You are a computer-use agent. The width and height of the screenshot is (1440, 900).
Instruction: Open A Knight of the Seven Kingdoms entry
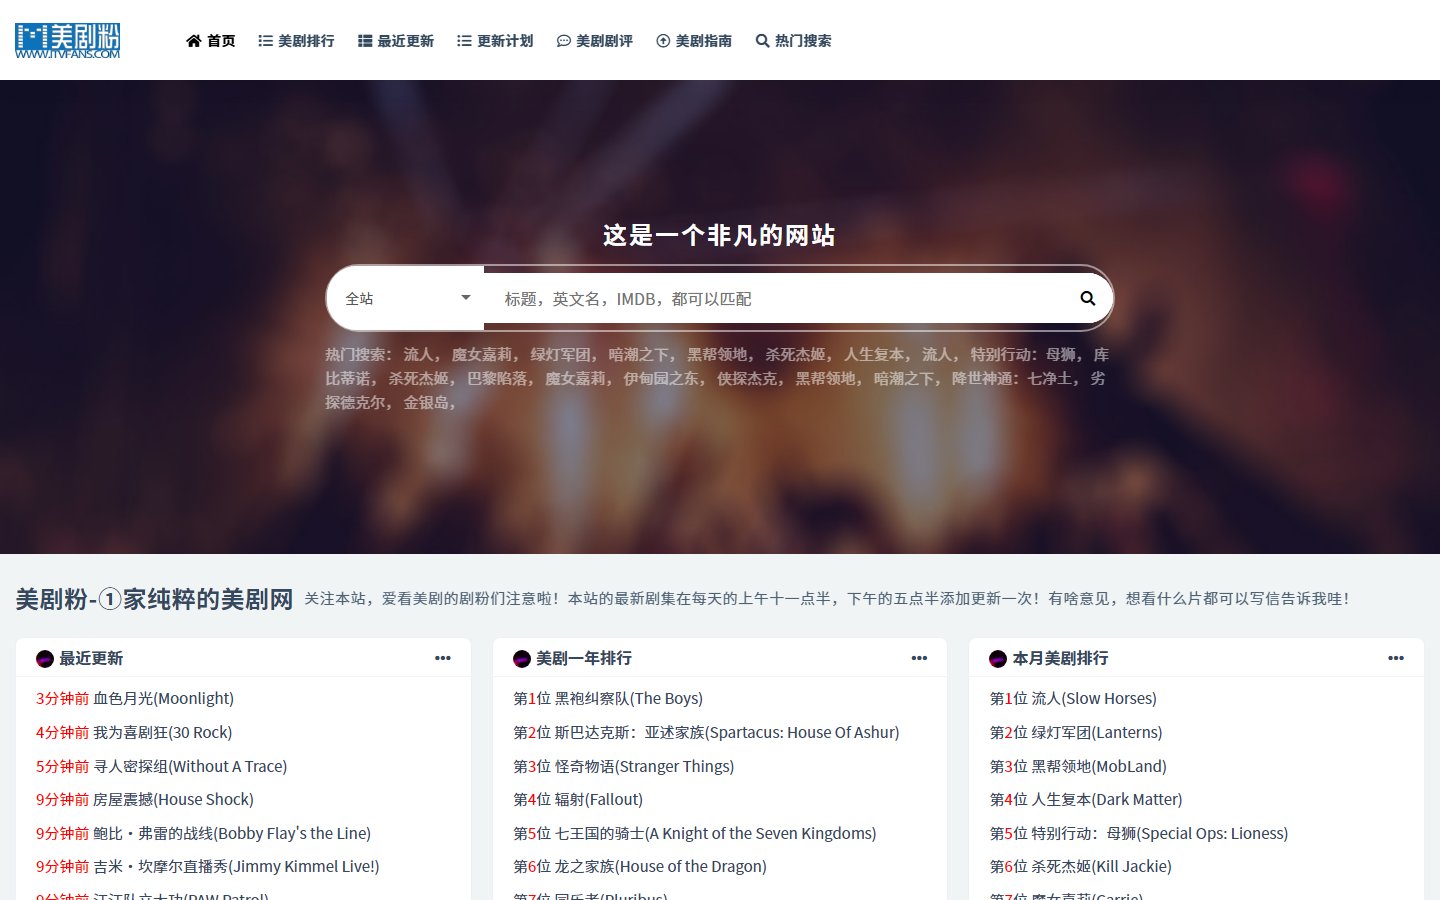[x=715, y=834]
